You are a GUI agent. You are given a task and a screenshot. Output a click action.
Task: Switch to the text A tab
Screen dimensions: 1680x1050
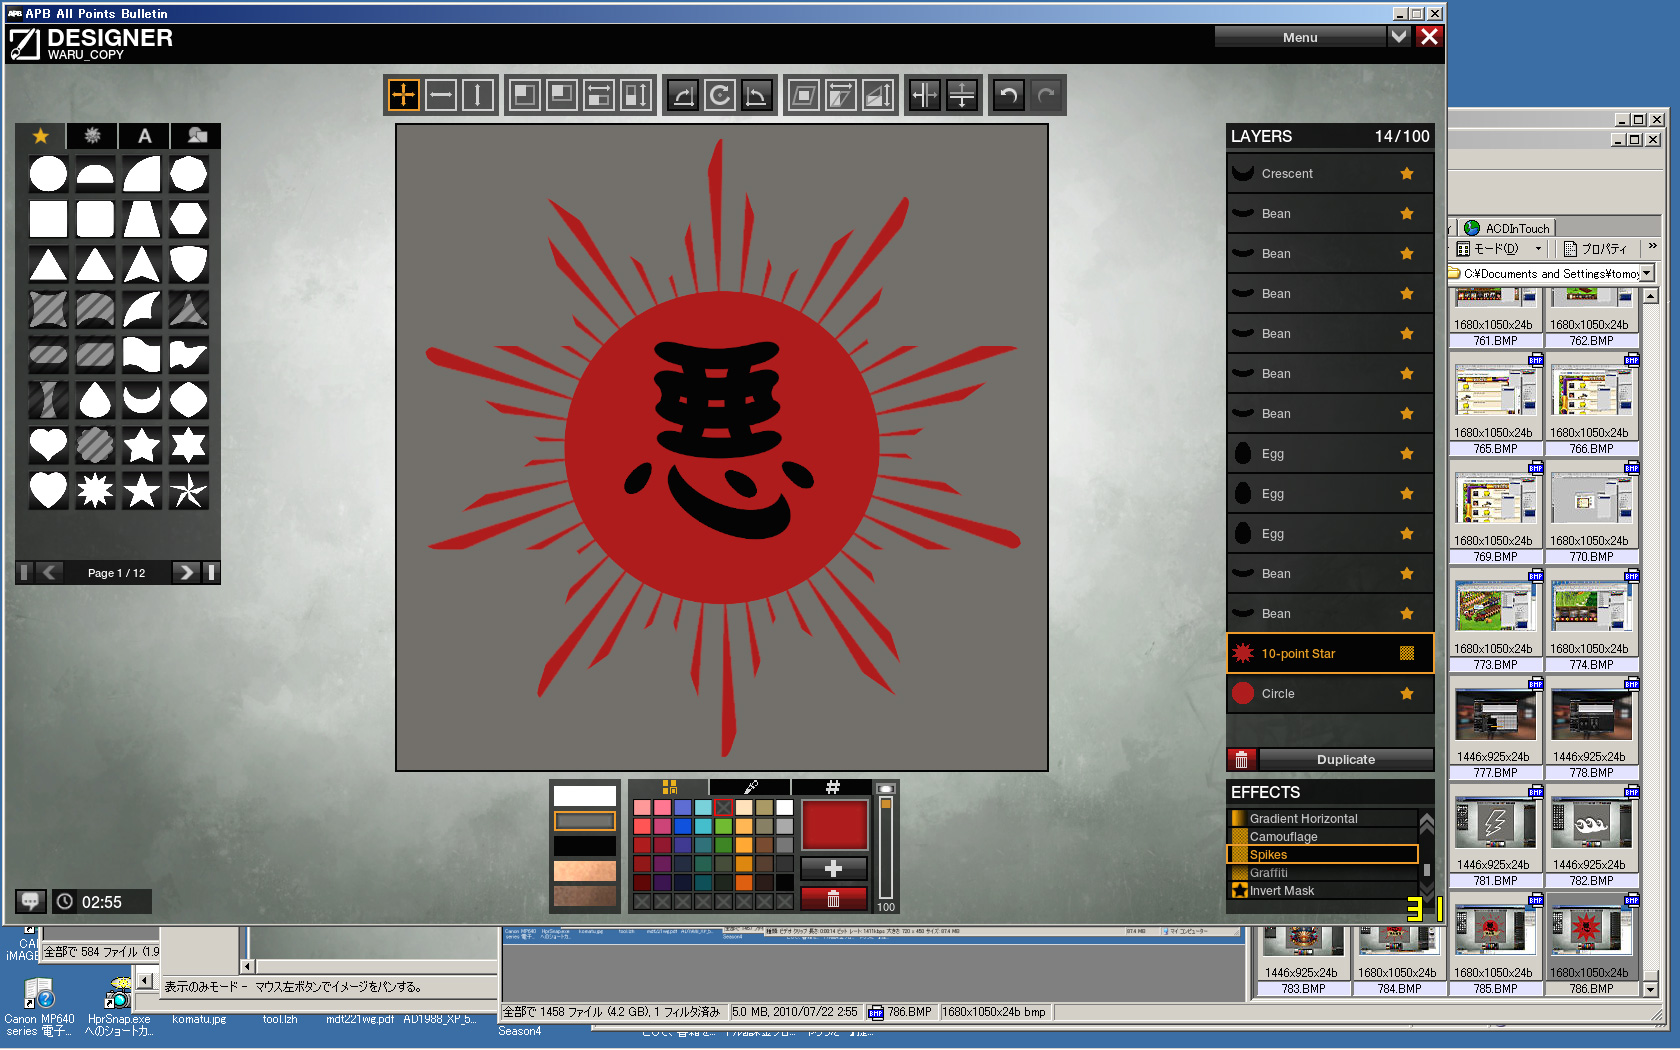click(x=145, y=136)
